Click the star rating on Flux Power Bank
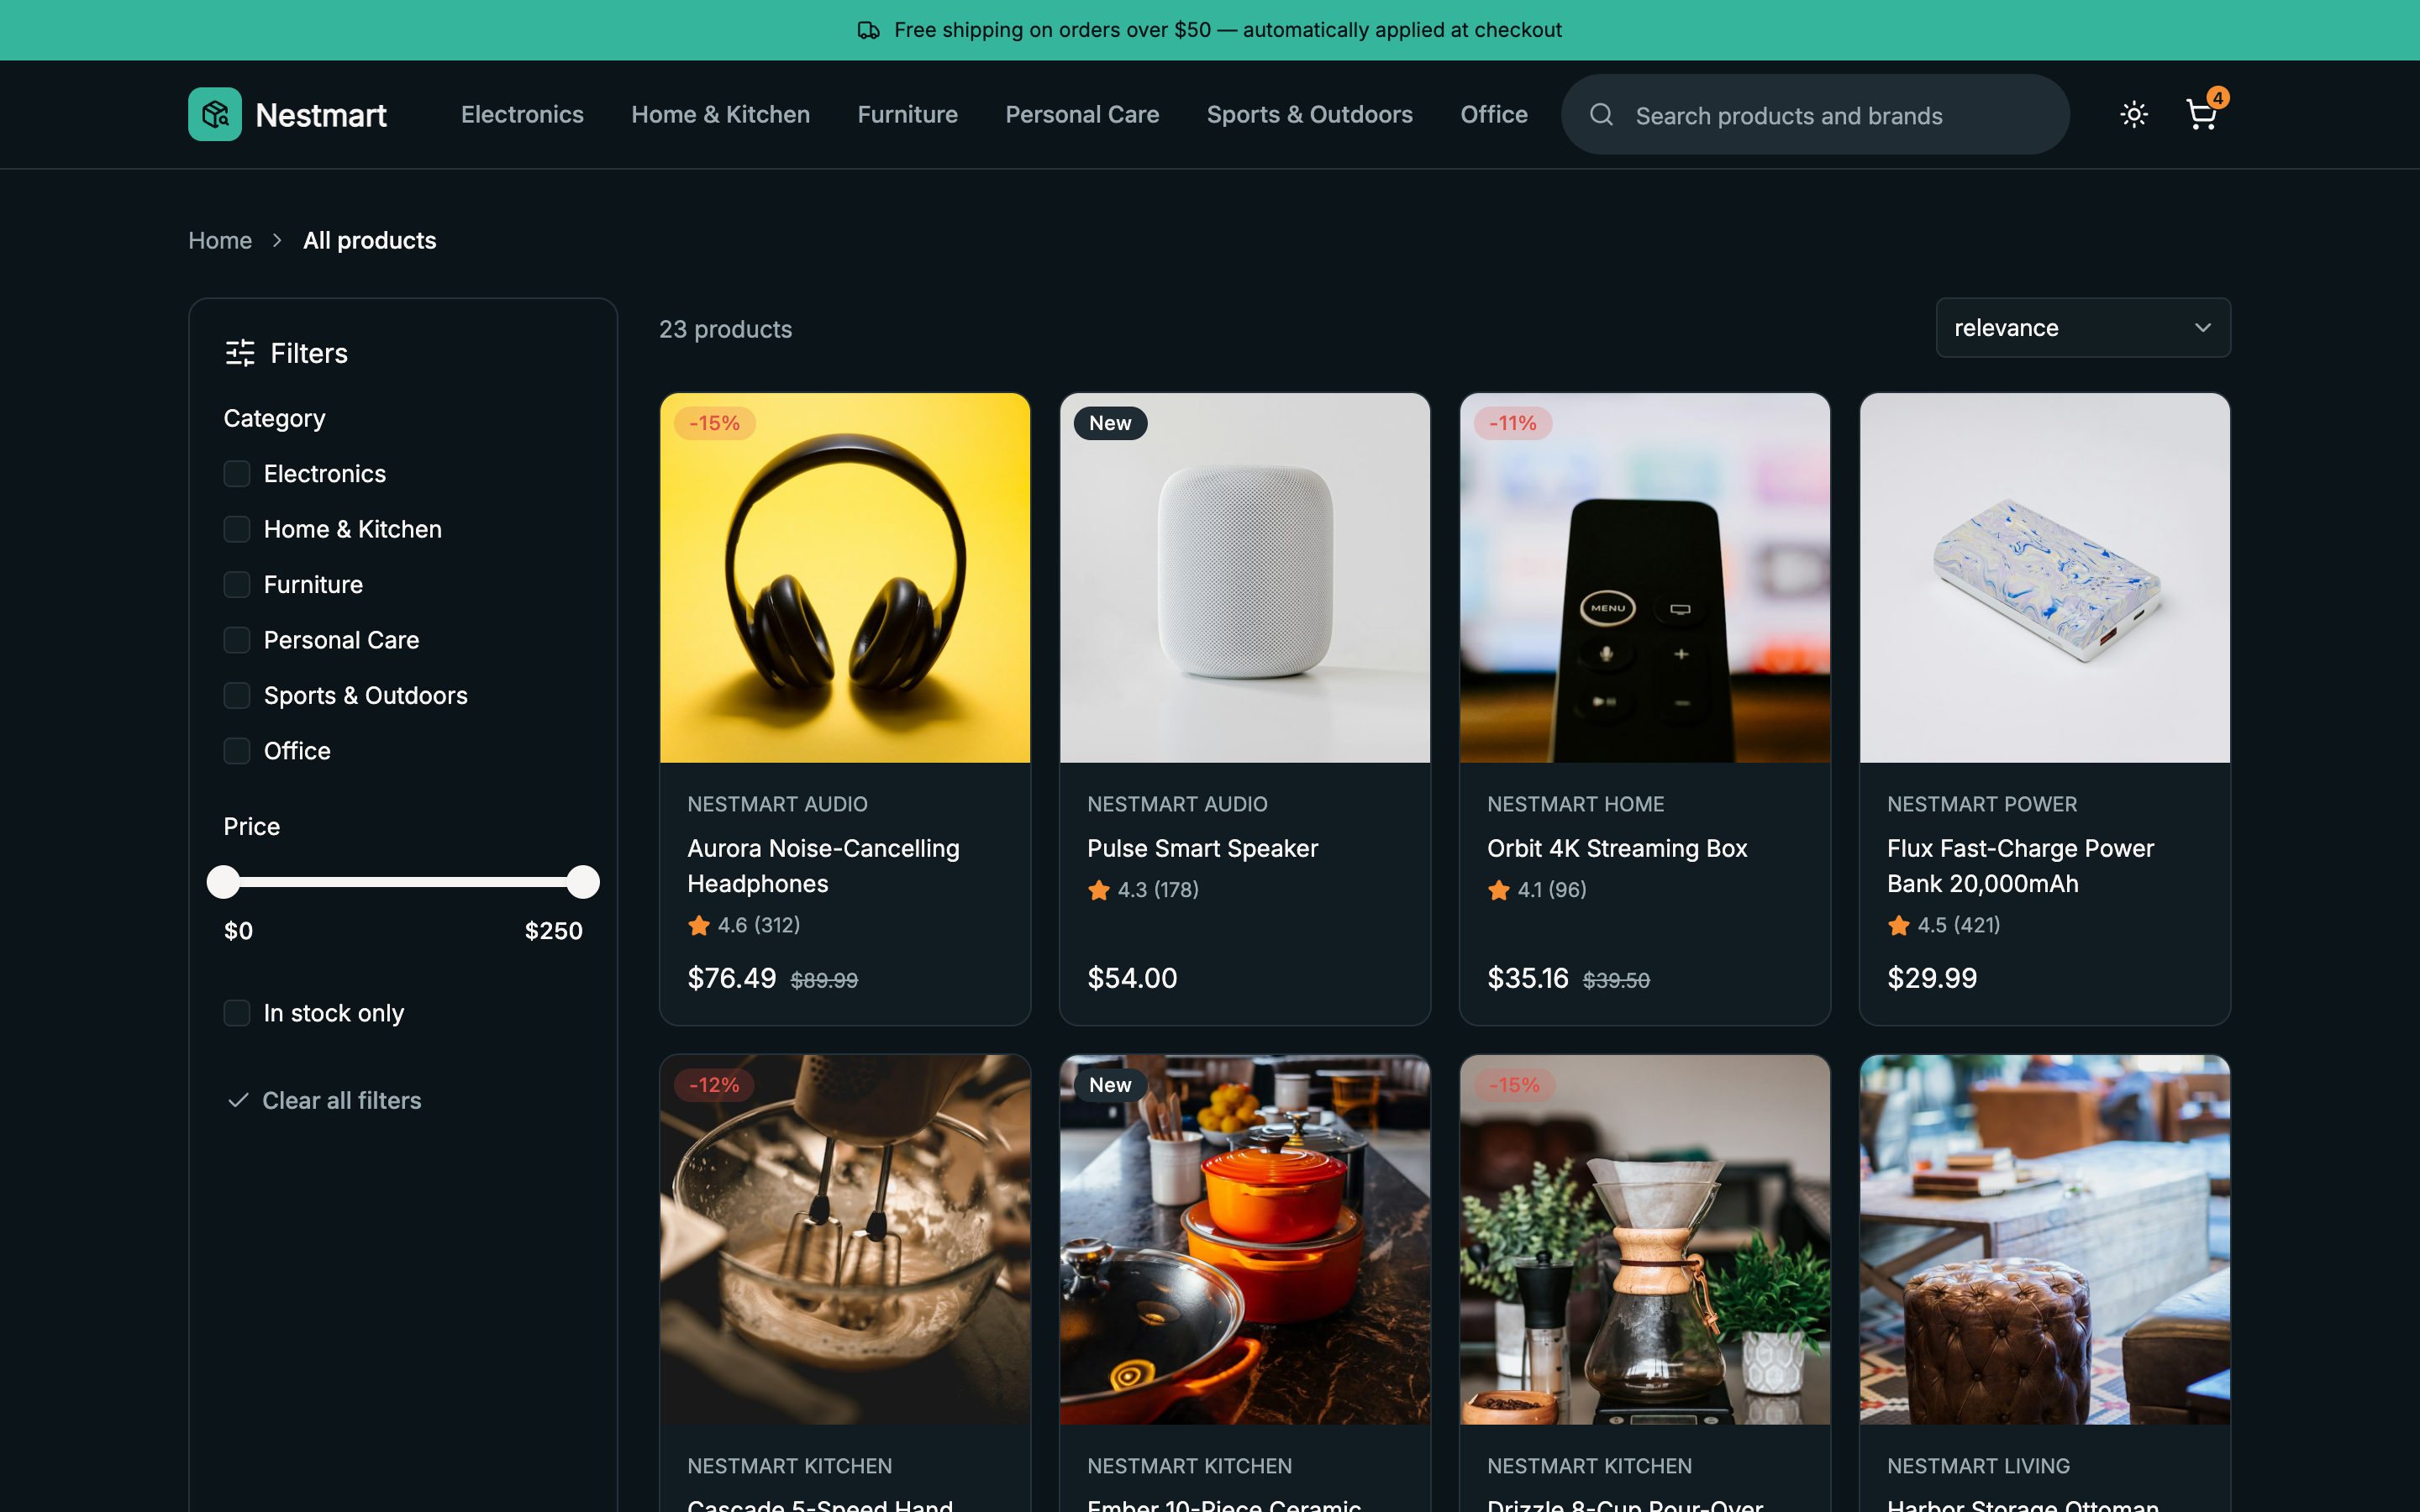The width and height of the screenshot is (2420, 1512). click(x=1944, y=925)
